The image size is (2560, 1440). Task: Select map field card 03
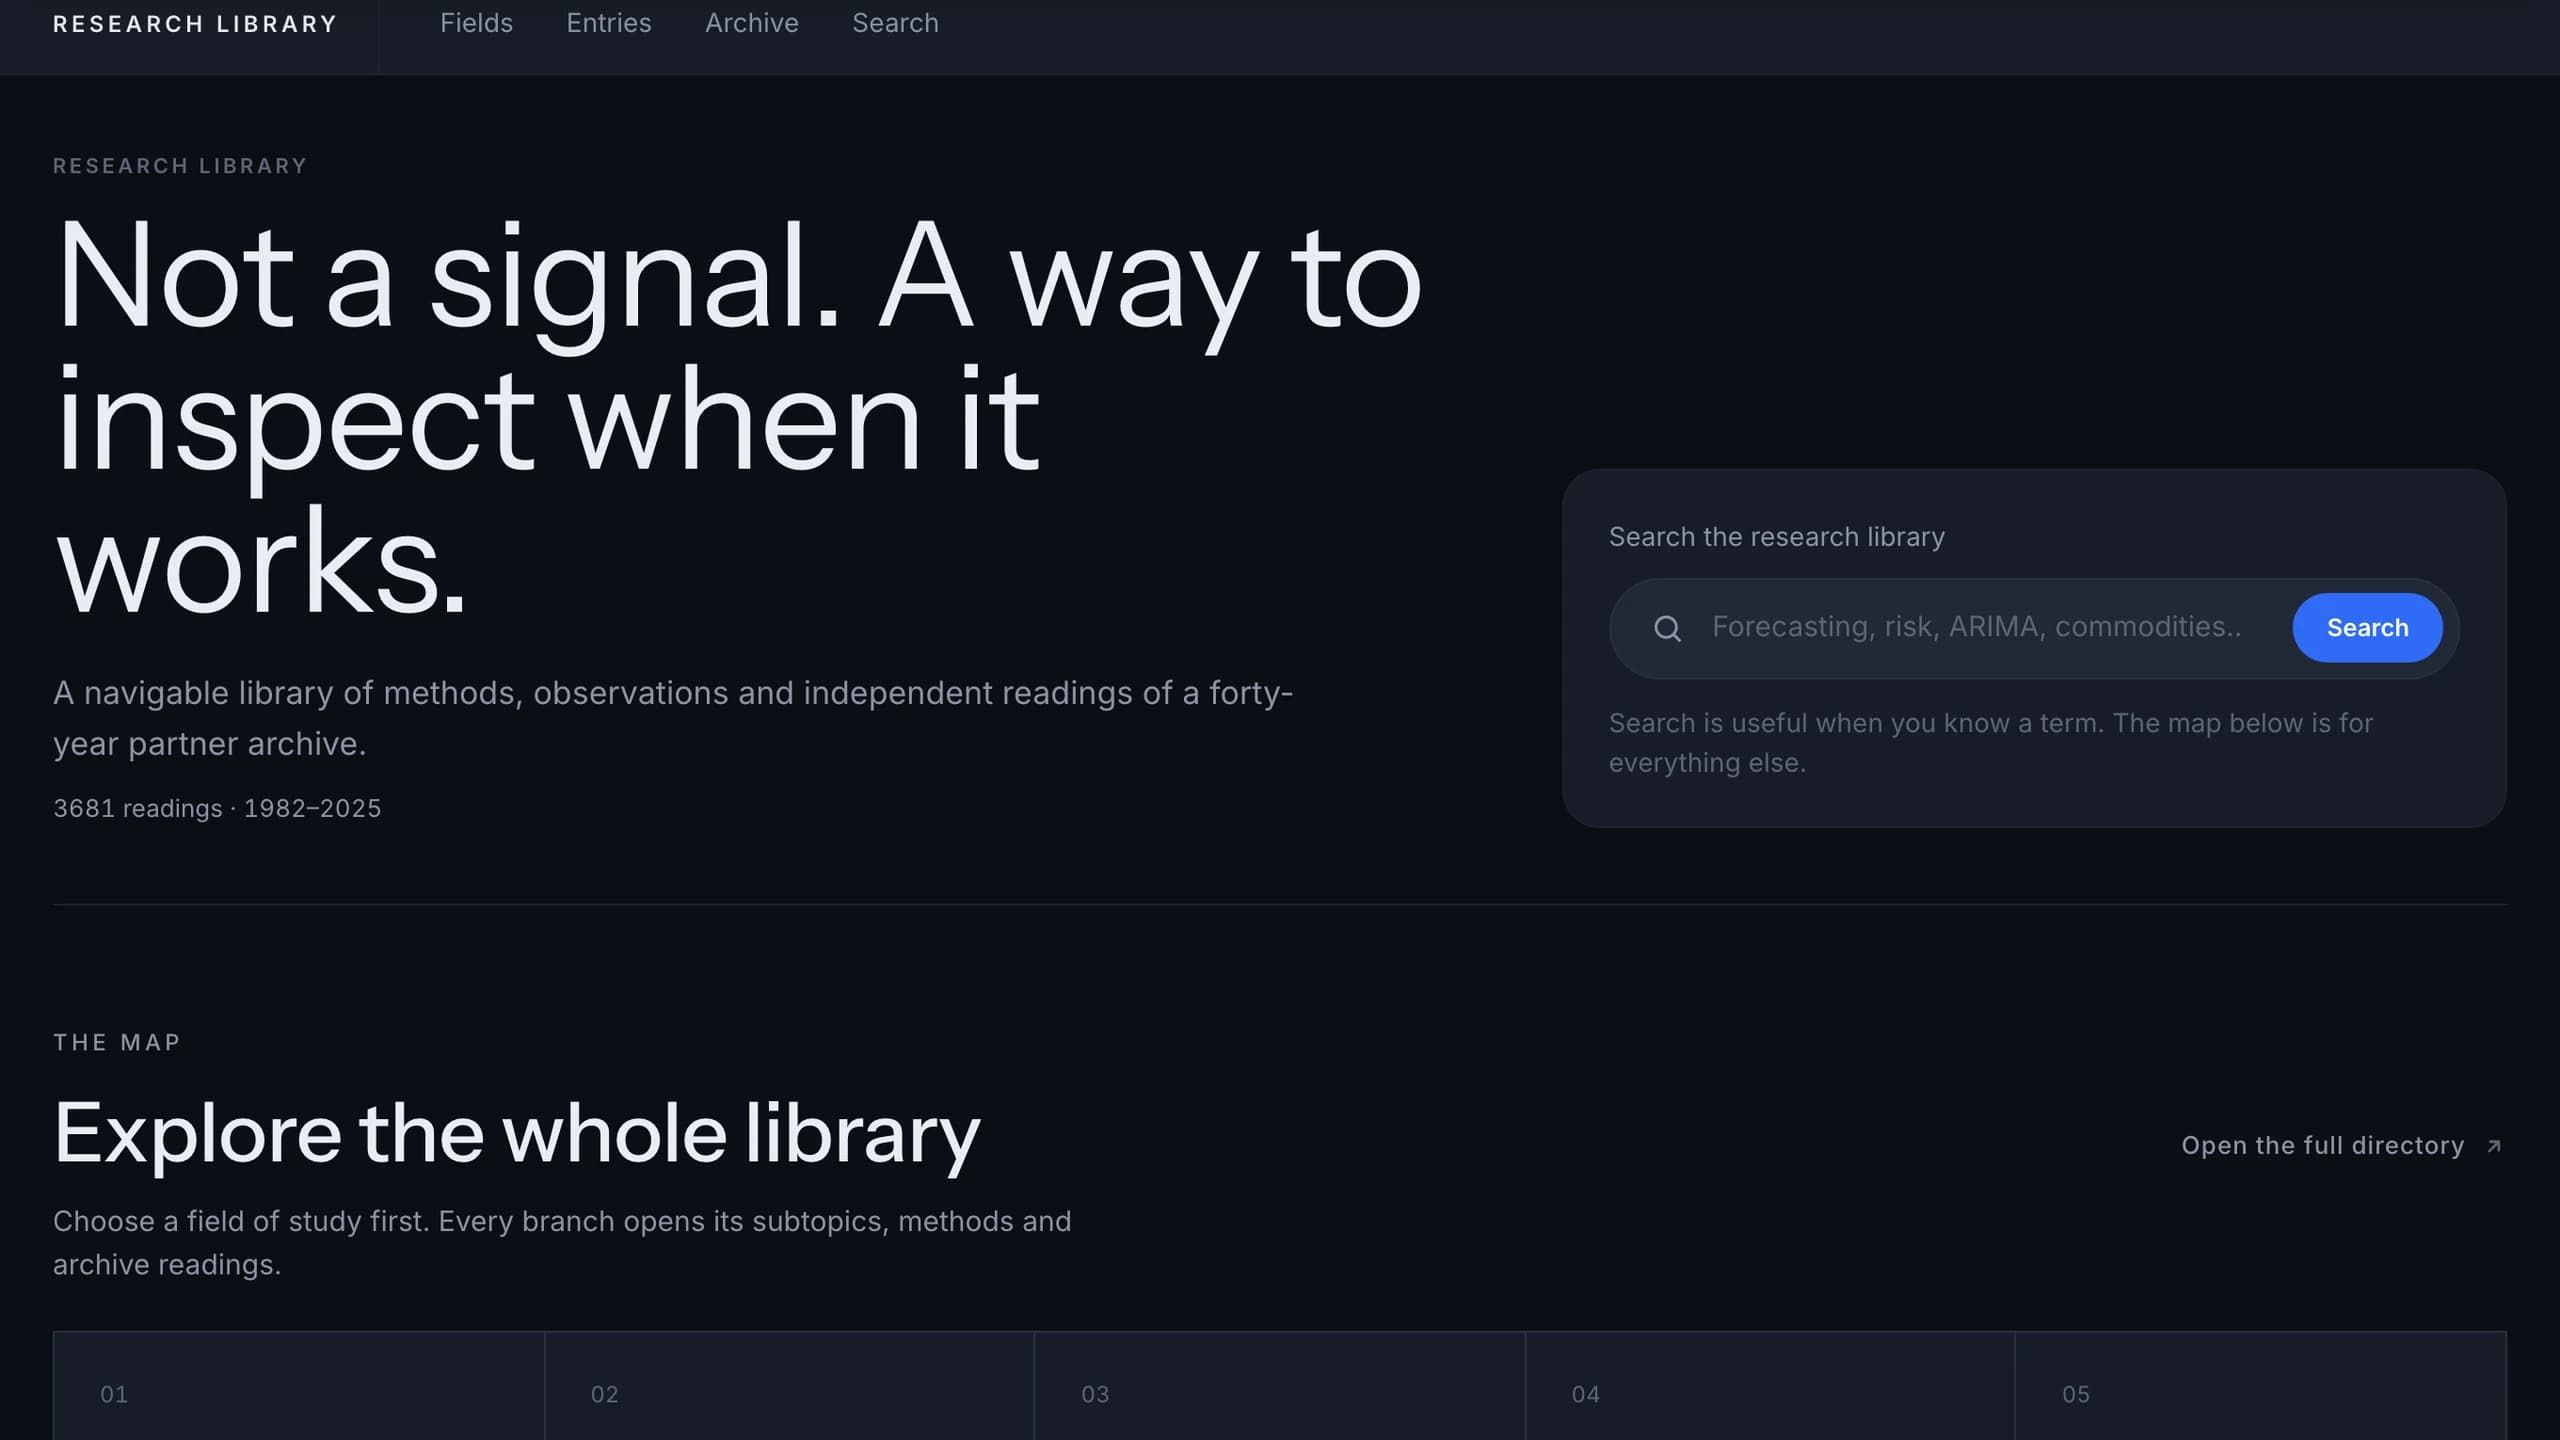[1280, 1386]
